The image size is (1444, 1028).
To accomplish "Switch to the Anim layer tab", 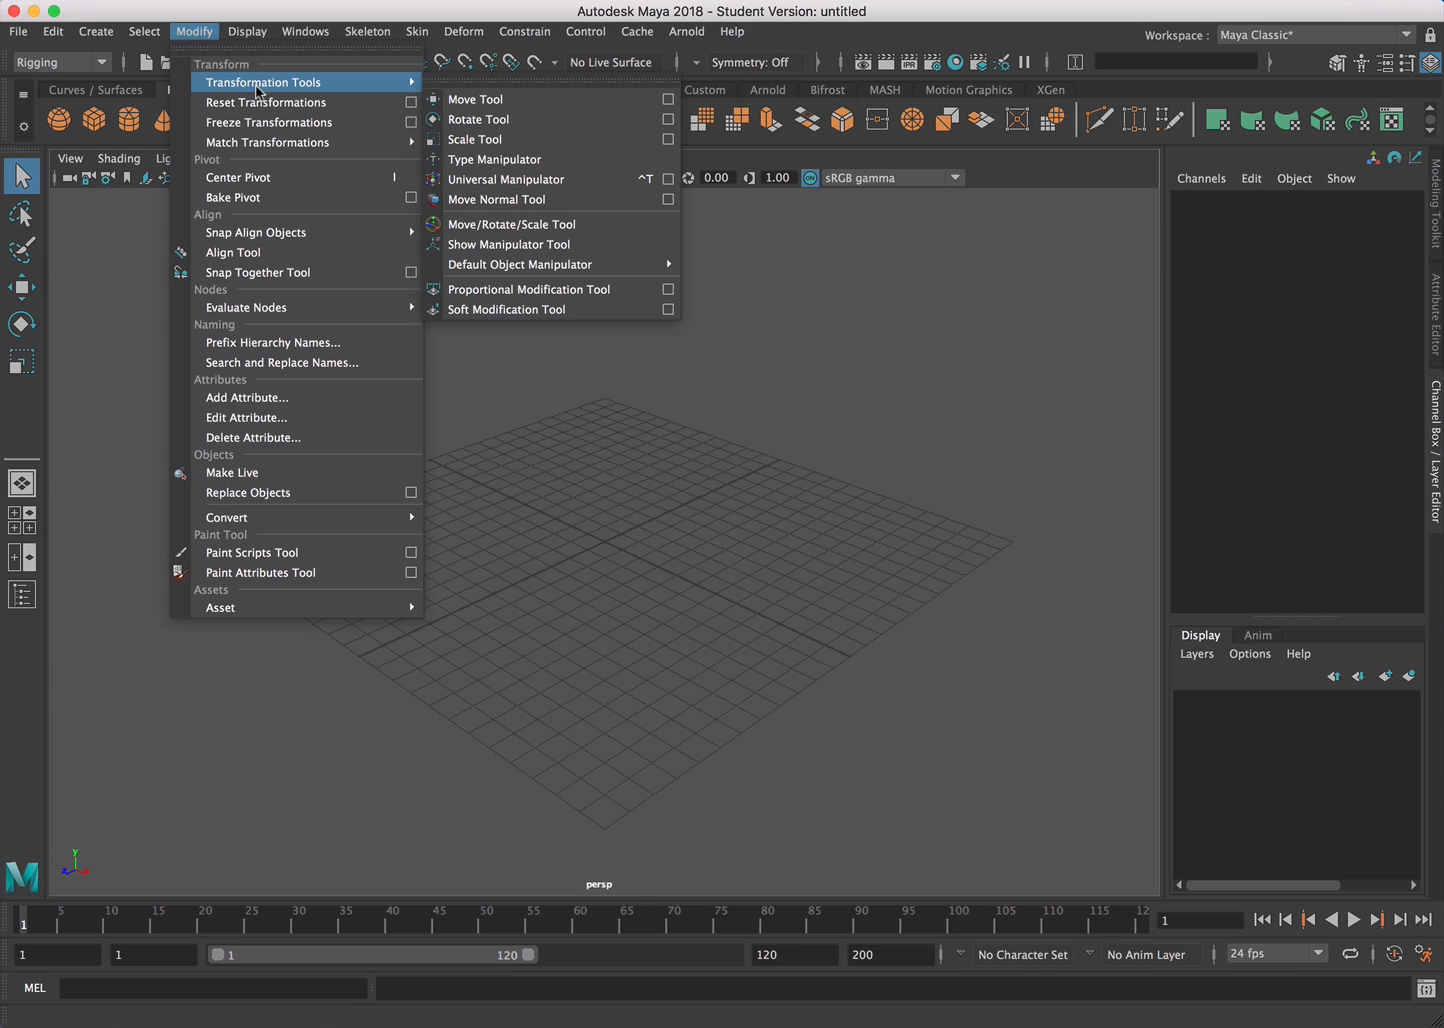I will click(x=1257, y=635).
